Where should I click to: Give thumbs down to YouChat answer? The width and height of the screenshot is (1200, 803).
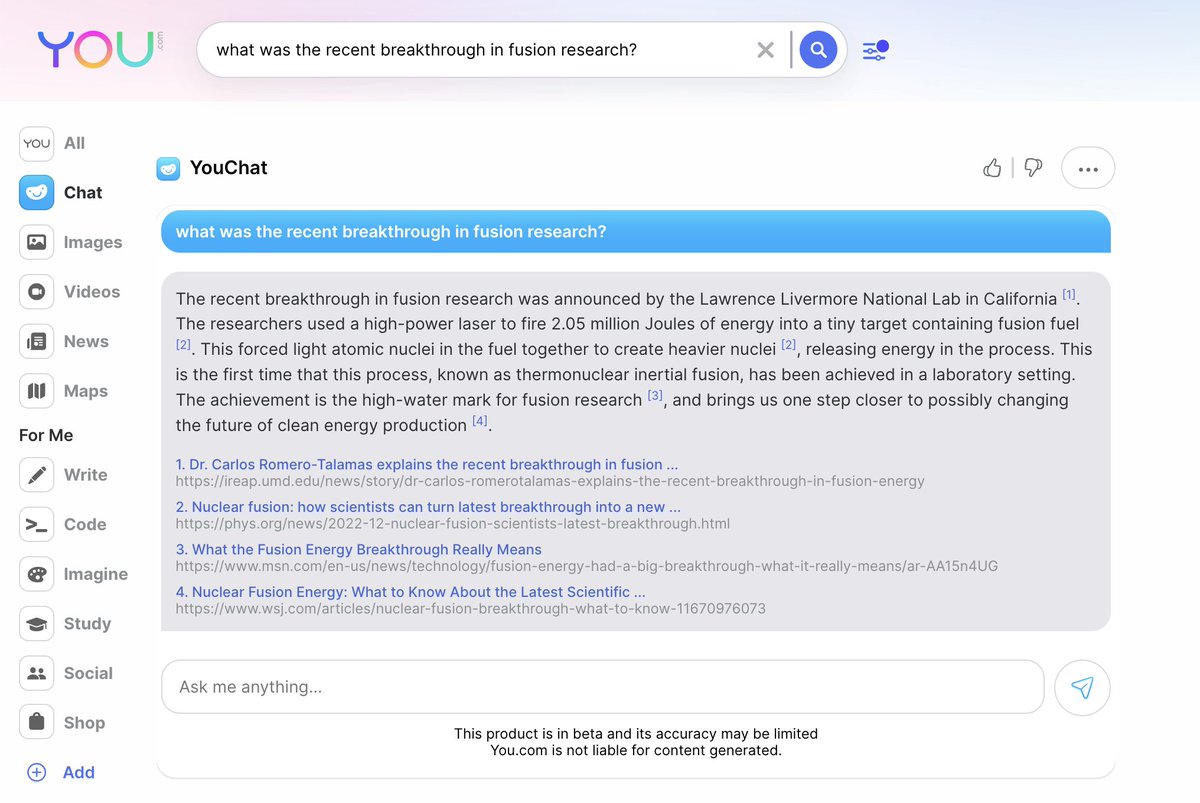(x=1033, y=168)
